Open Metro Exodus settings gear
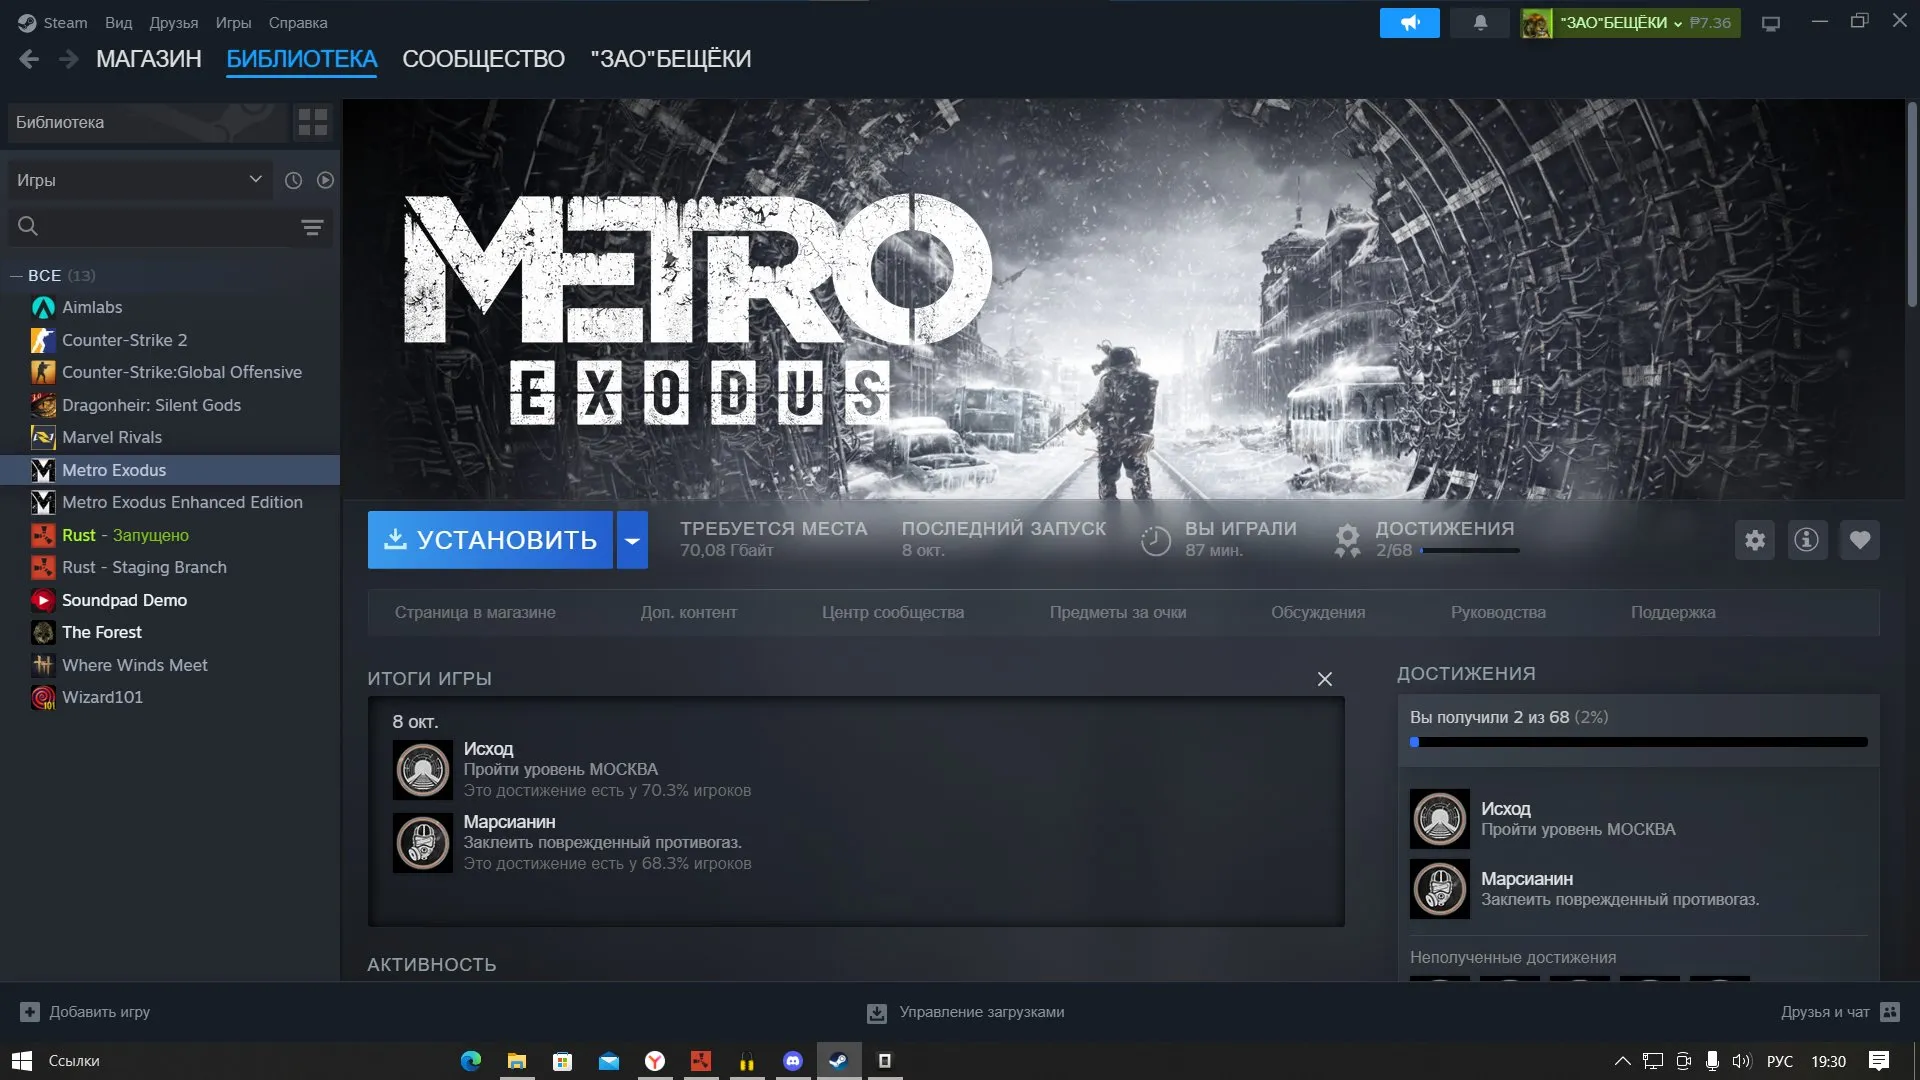 tap(1755, 540)
